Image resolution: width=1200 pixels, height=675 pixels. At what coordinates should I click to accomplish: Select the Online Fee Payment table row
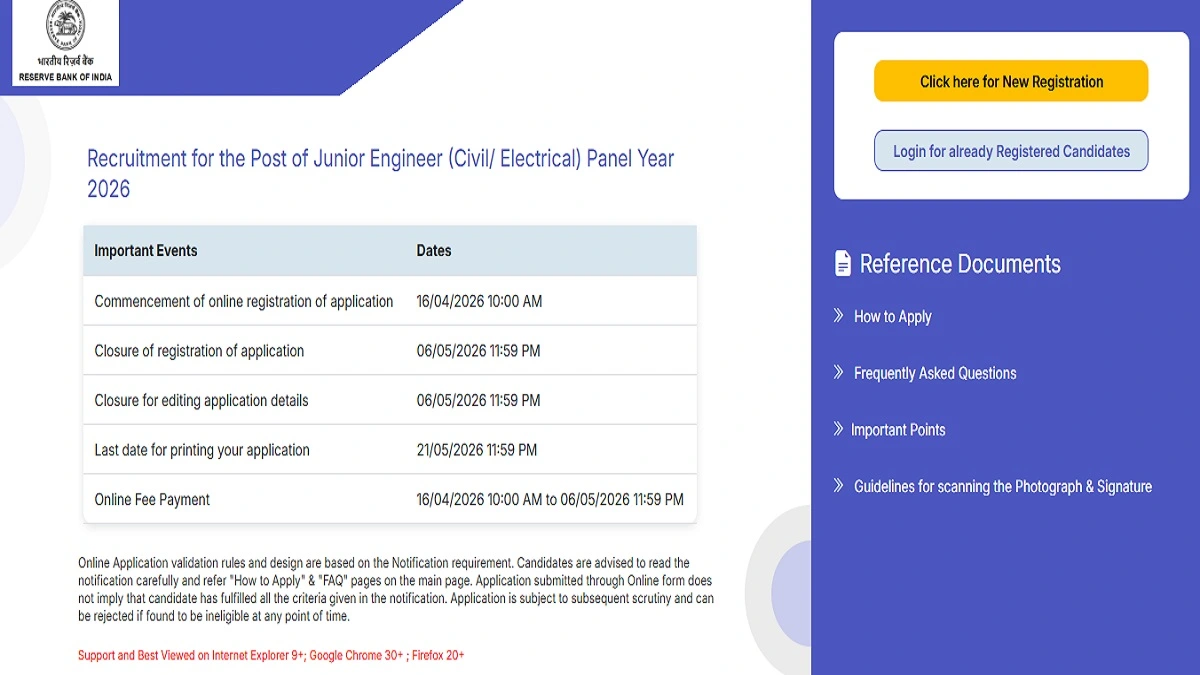[x=390, y=498]
